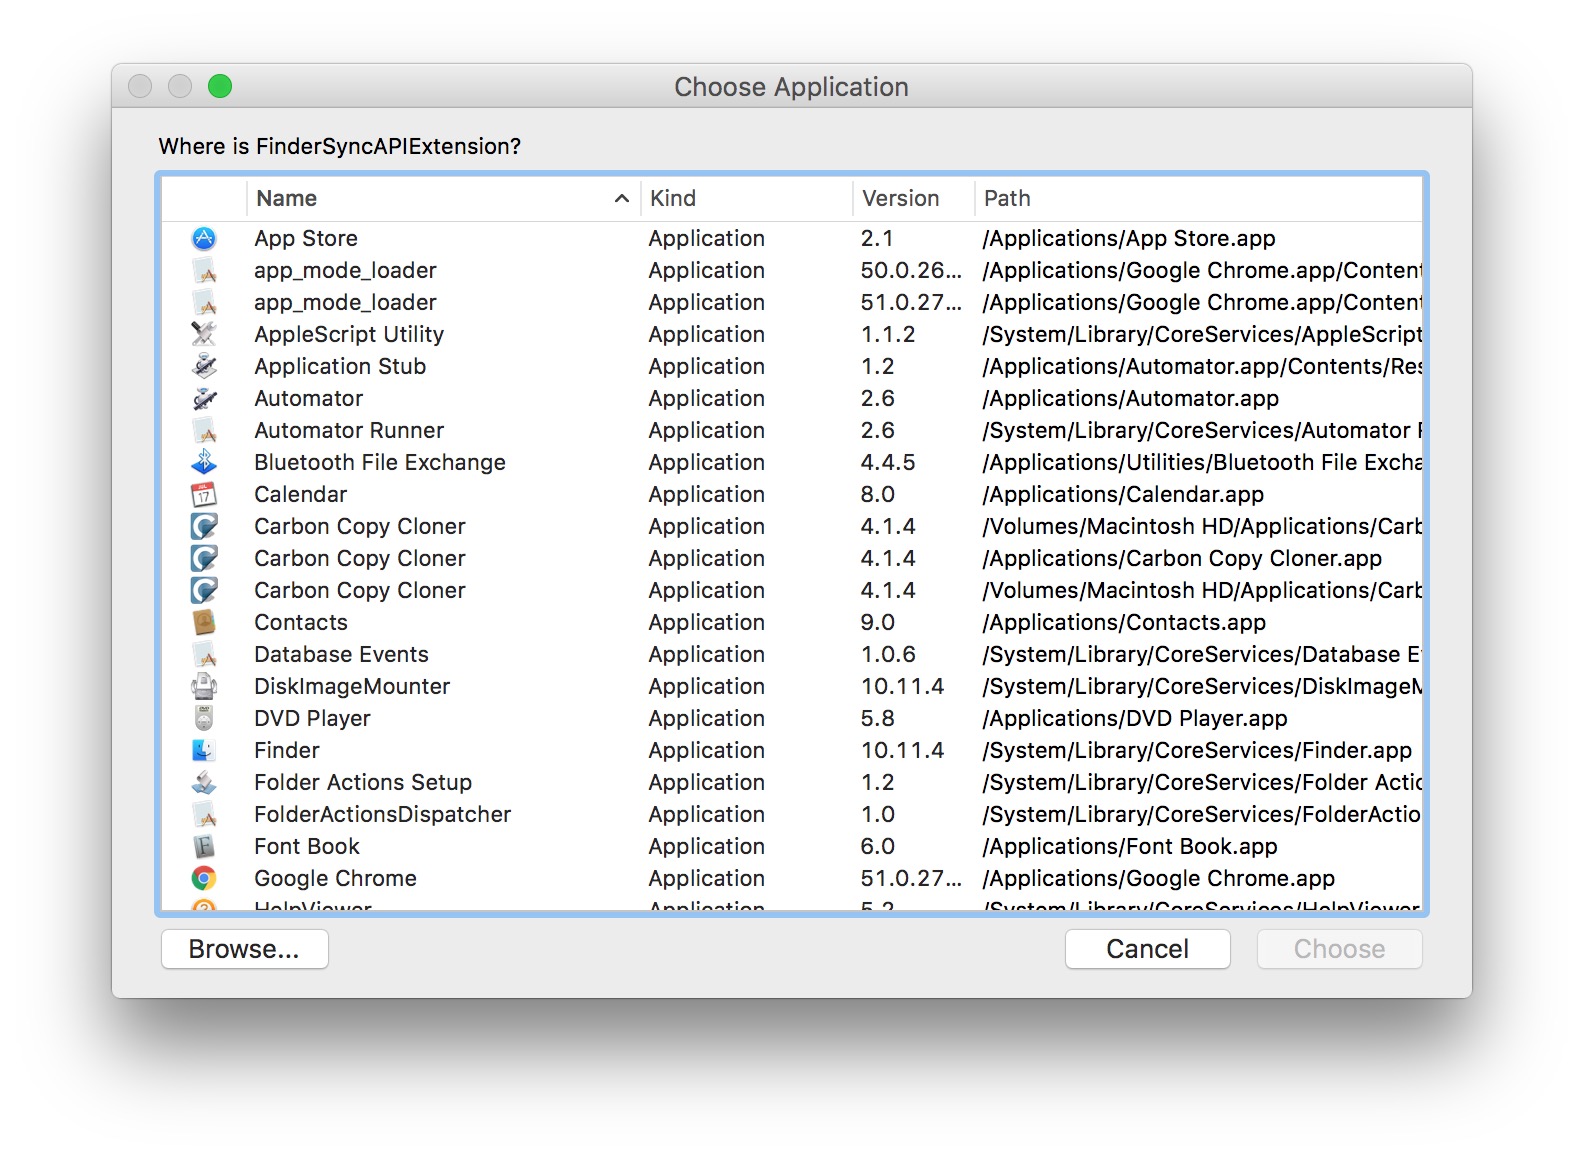
Task: Click path /Applications/Carbon Copy Cloner.app
Action: 1182,558
